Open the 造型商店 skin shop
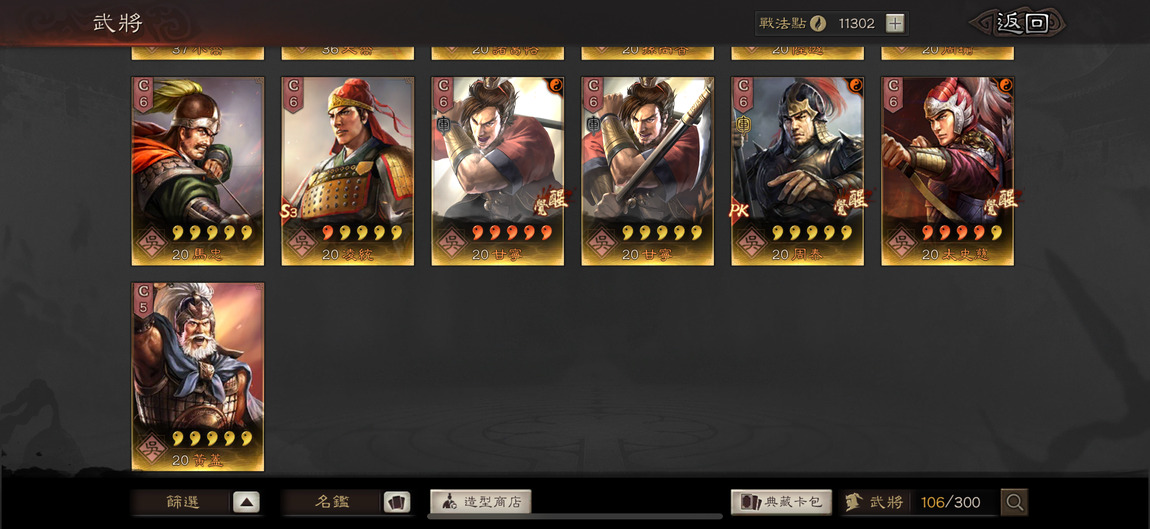Screen dimensions: 1150x529 click(x=480, y=503)
